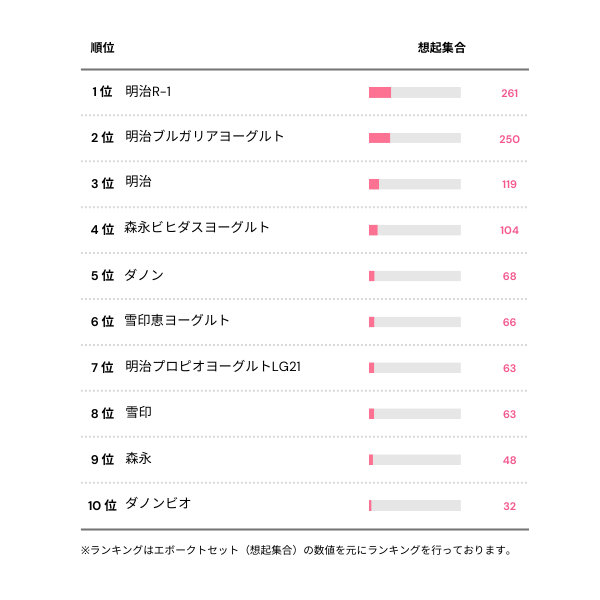Click the 順位 column header

tap(102, 47)
